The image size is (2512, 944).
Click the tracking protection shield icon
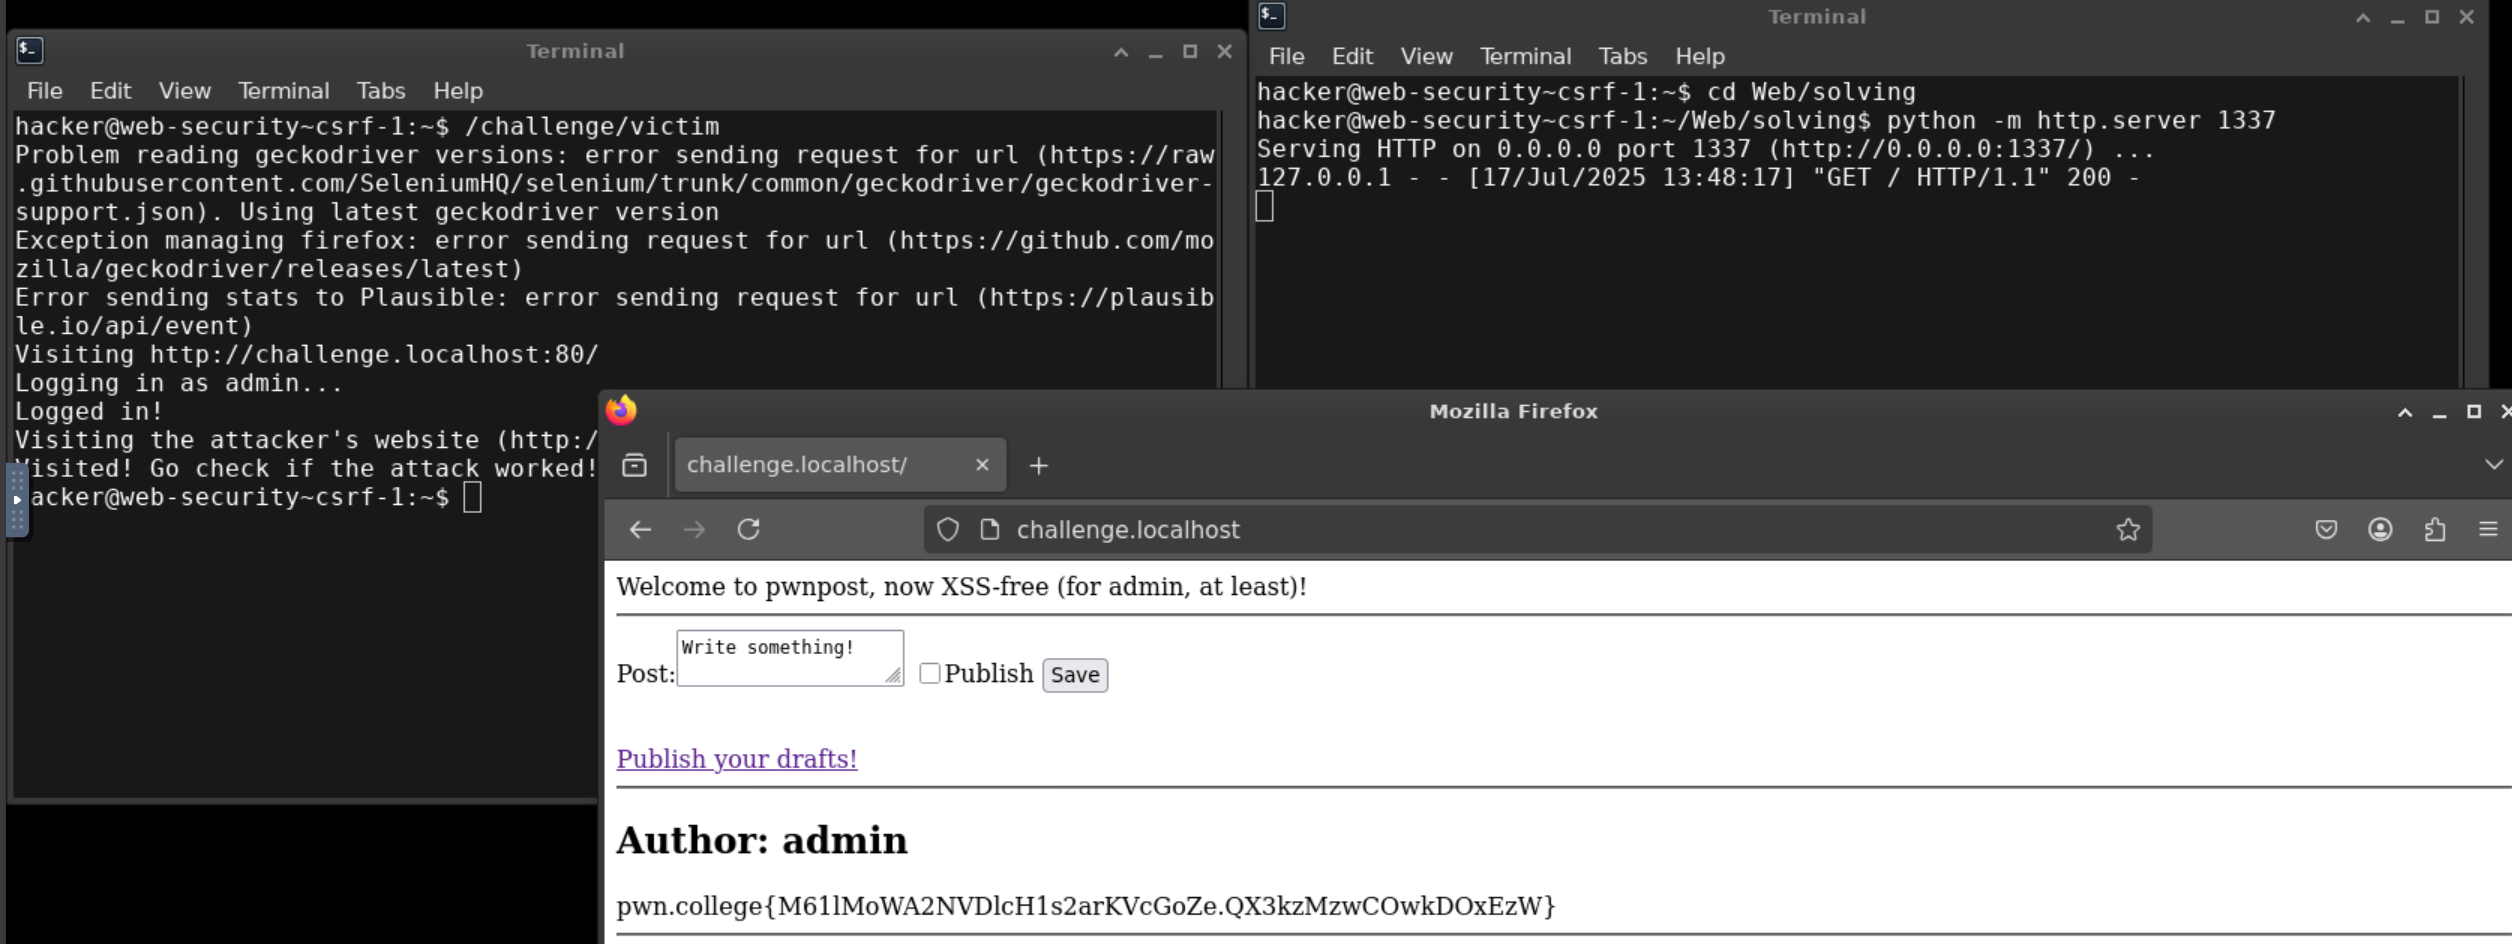tap(947, 529)
